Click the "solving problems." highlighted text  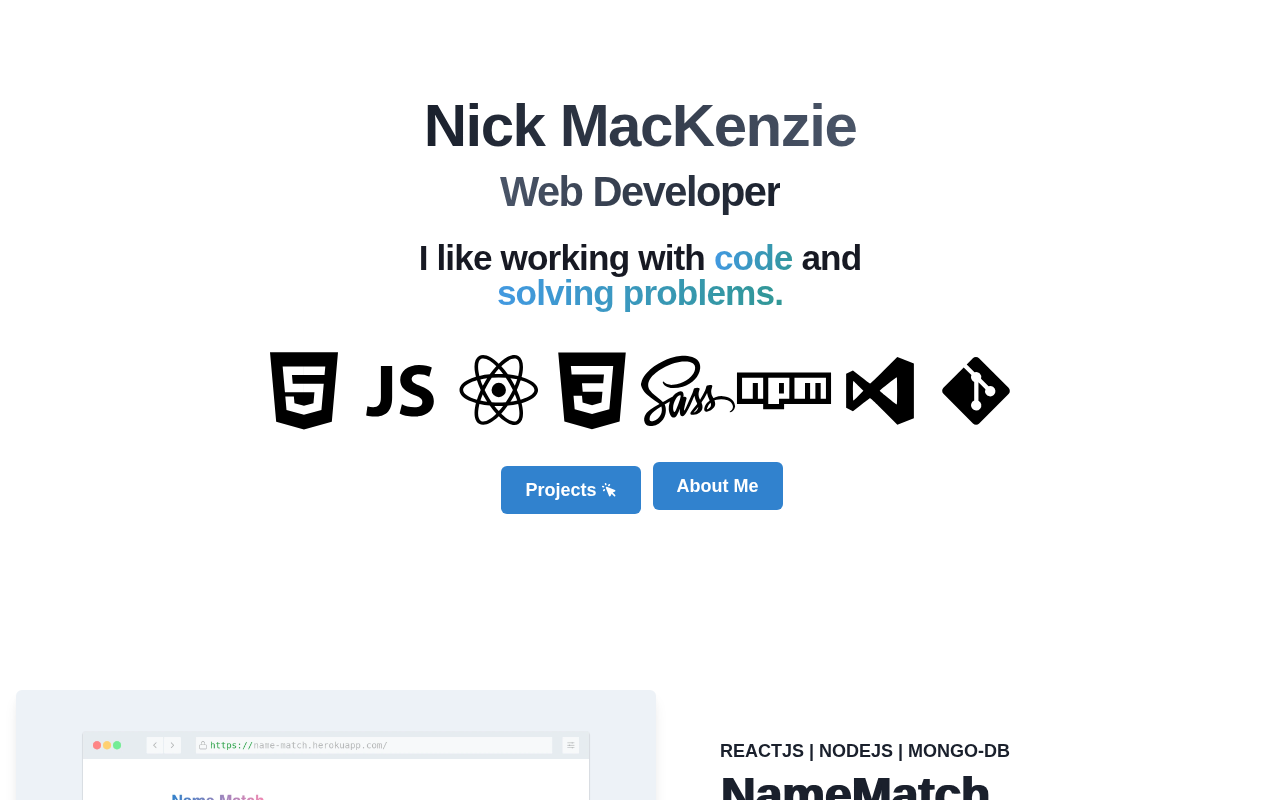640,293
